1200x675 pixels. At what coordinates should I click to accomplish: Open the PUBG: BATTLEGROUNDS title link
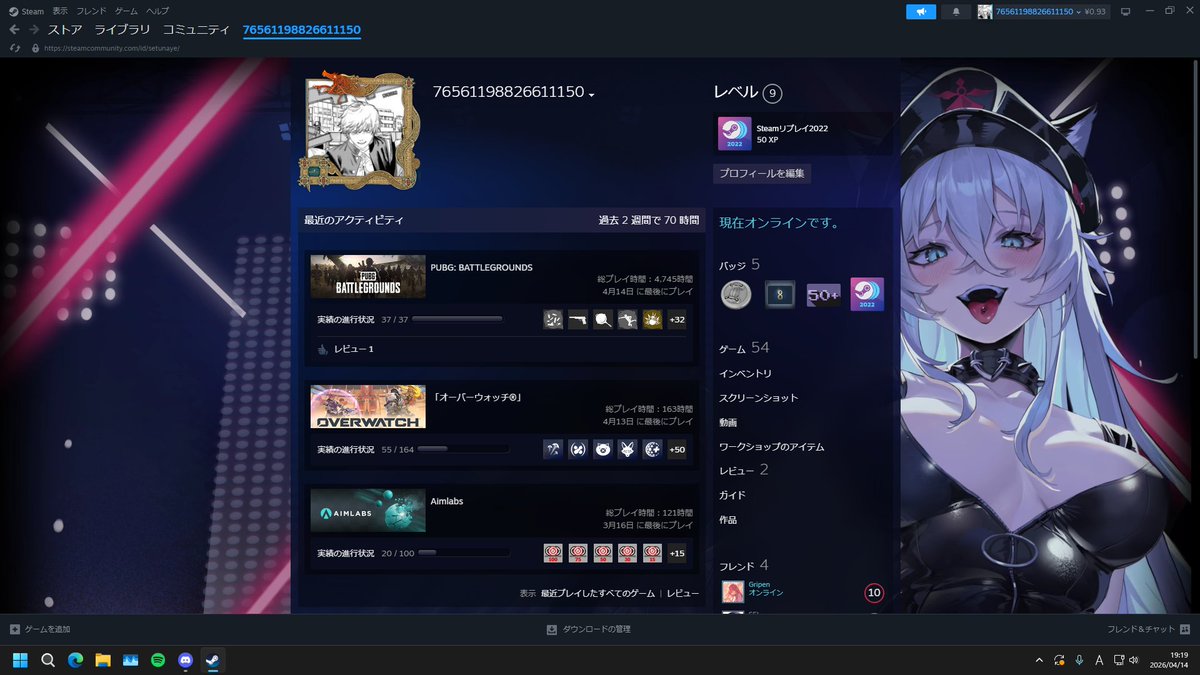click(481, 267)
